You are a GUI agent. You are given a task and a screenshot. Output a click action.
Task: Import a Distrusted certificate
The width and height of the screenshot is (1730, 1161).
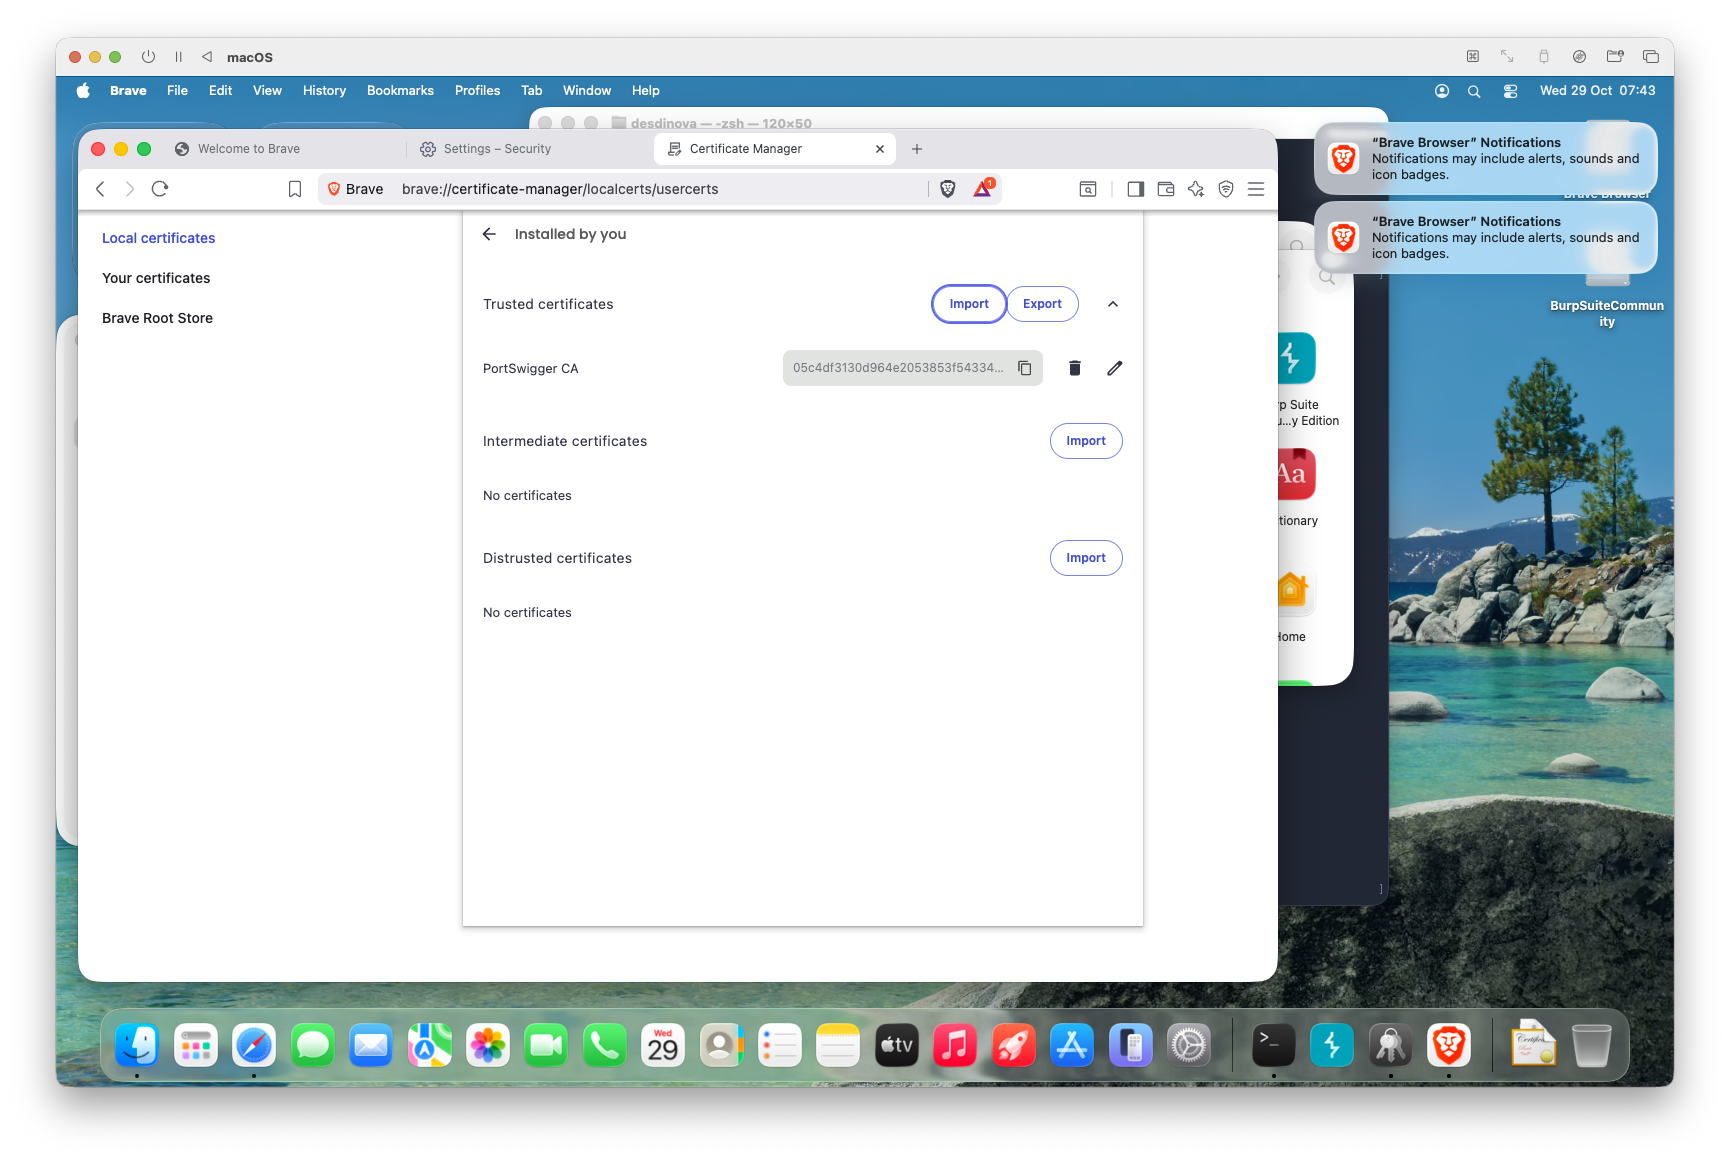pos(1085,558)
